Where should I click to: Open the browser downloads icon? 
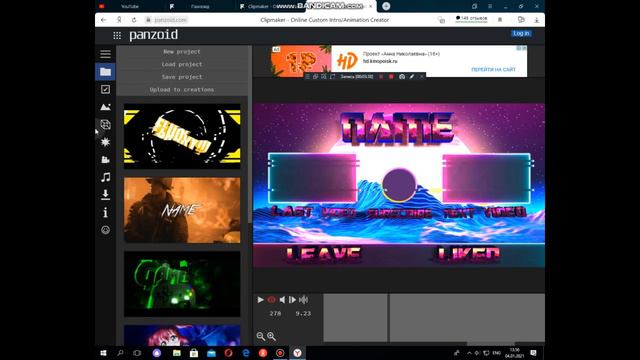(536, 20)
